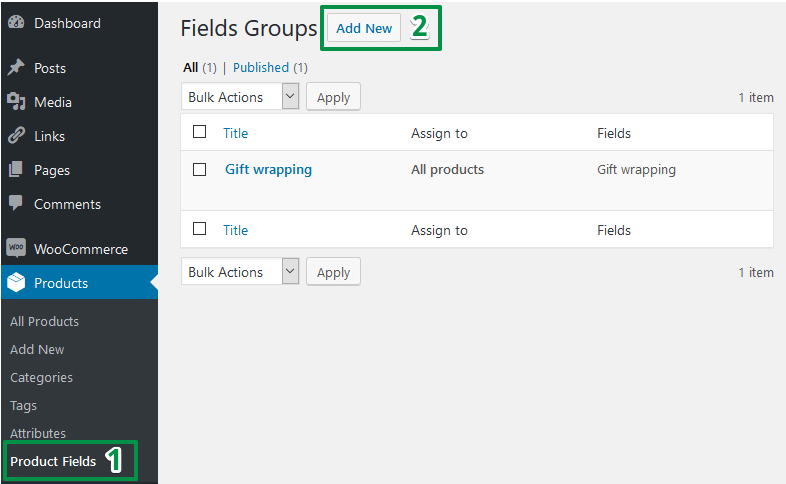Open the Pages menu item
Screen dimensions: 786x484
click(52, 170)
